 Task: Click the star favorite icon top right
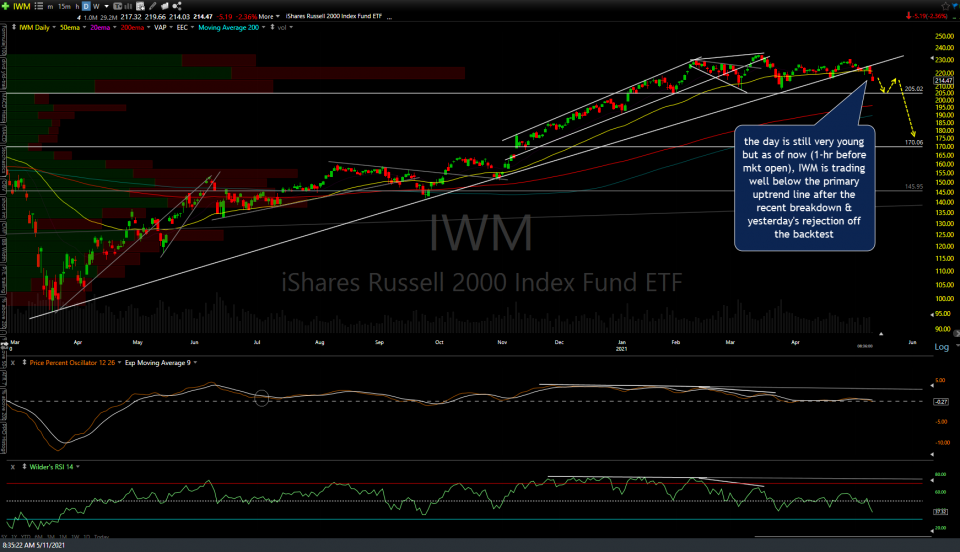(x=946, y=6)
